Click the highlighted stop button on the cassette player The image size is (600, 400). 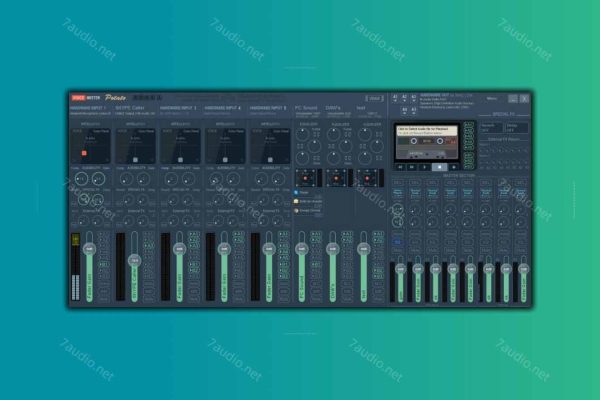point(439,167)
